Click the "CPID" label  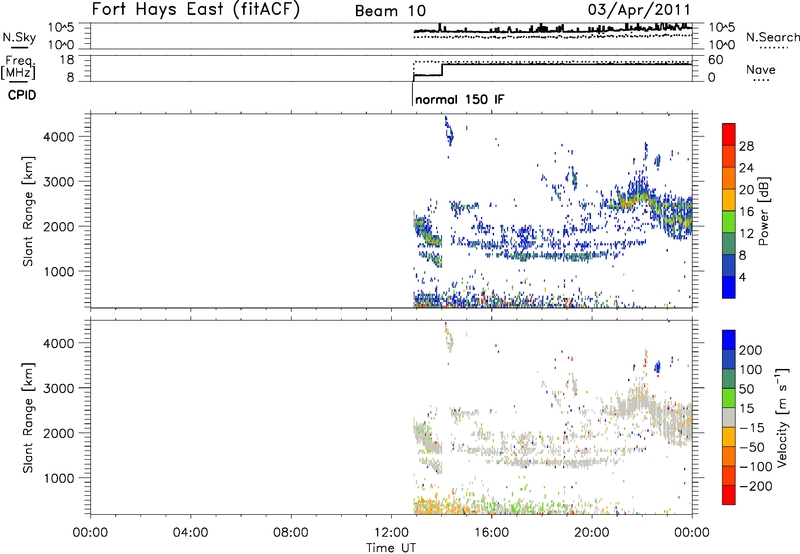pyautogui.click(x=22, y=95)
